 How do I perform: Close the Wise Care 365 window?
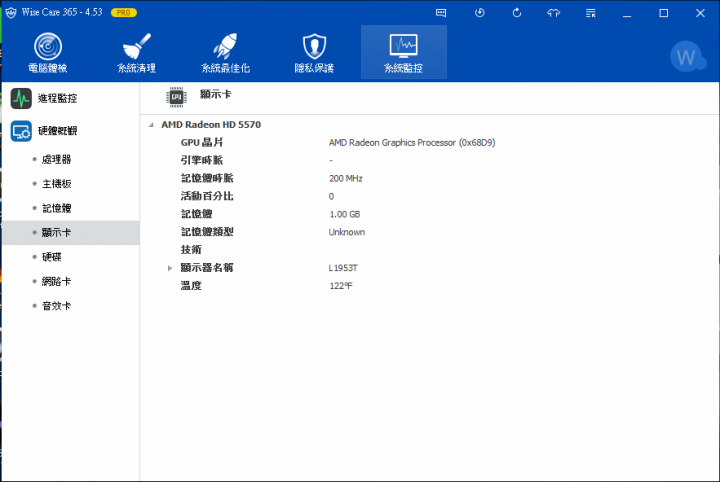coord(700,13)
